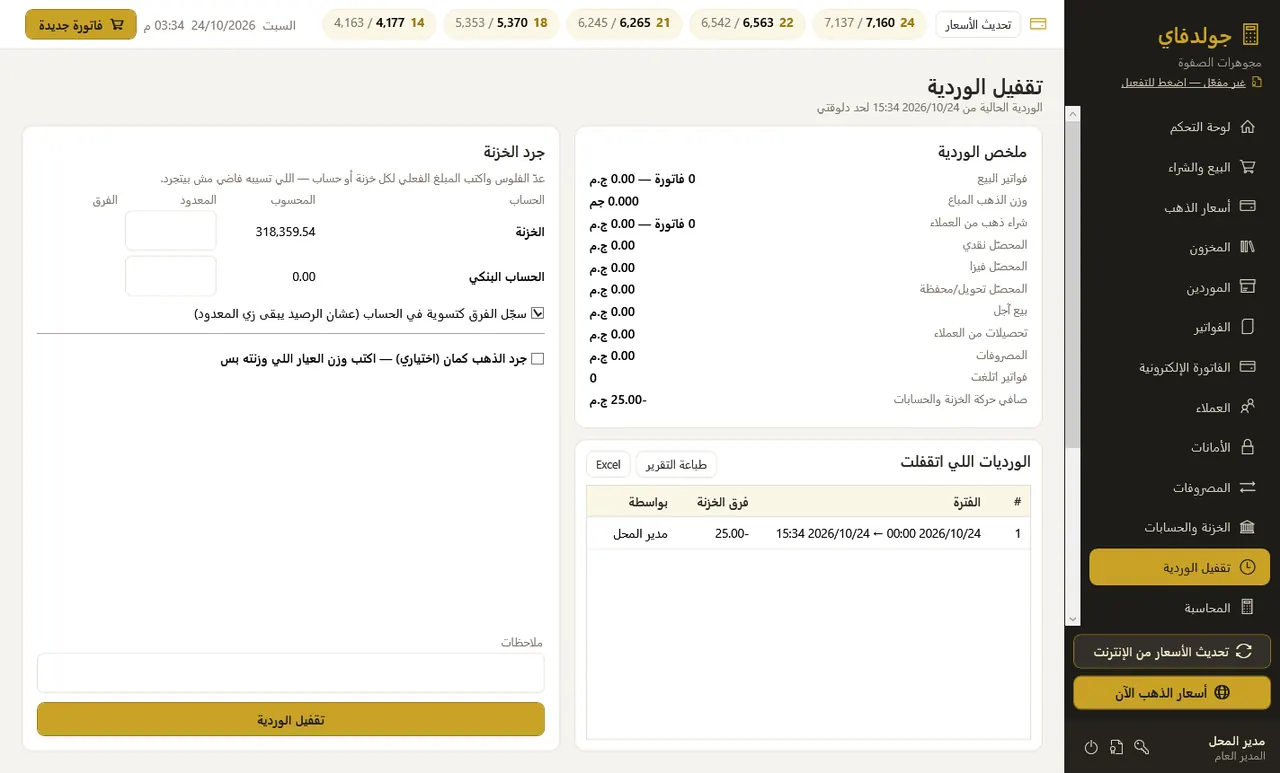Viewport: 1280px width, 773px height.
Task: Click the store icon next to الموردين
Action: pyautogui.click(x=1247, y=287)
